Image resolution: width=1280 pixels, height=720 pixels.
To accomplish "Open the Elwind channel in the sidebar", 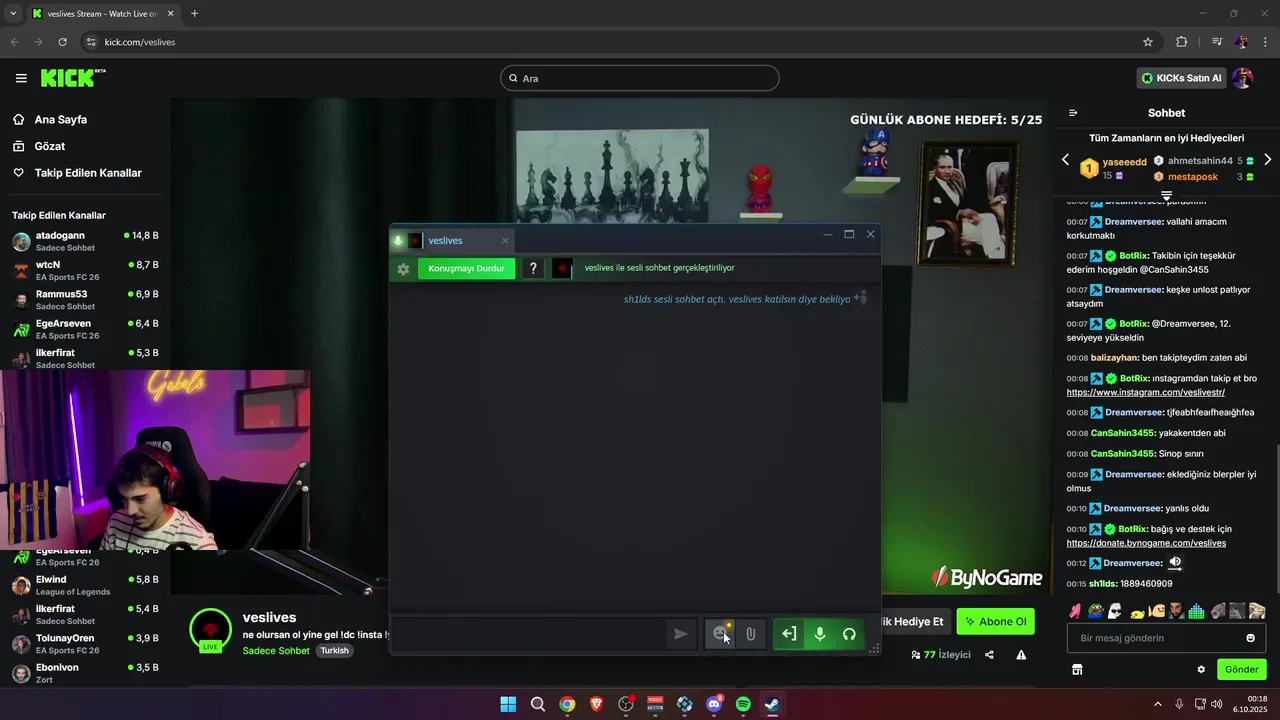I will pyautogui.click(x=85, y=585).
